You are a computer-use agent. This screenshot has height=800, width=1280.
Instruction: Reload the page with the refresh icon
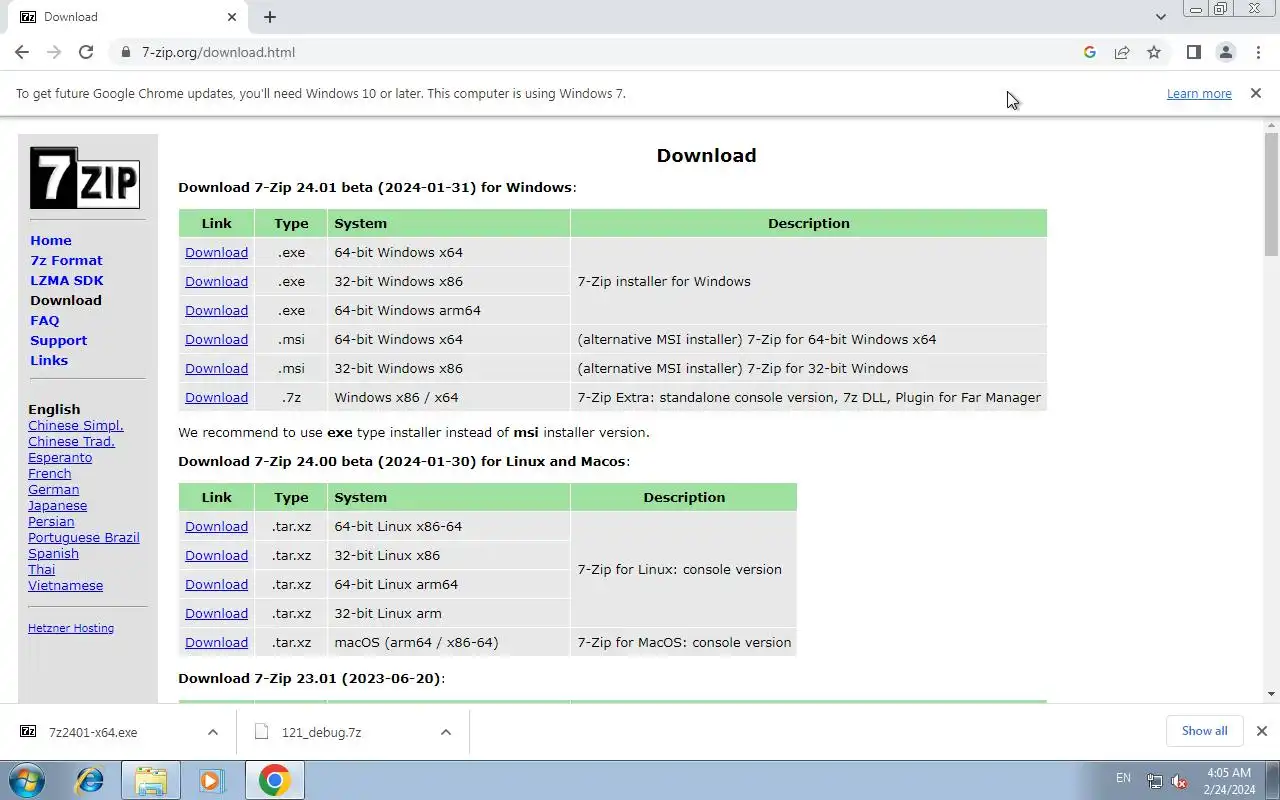pos(86,52)
